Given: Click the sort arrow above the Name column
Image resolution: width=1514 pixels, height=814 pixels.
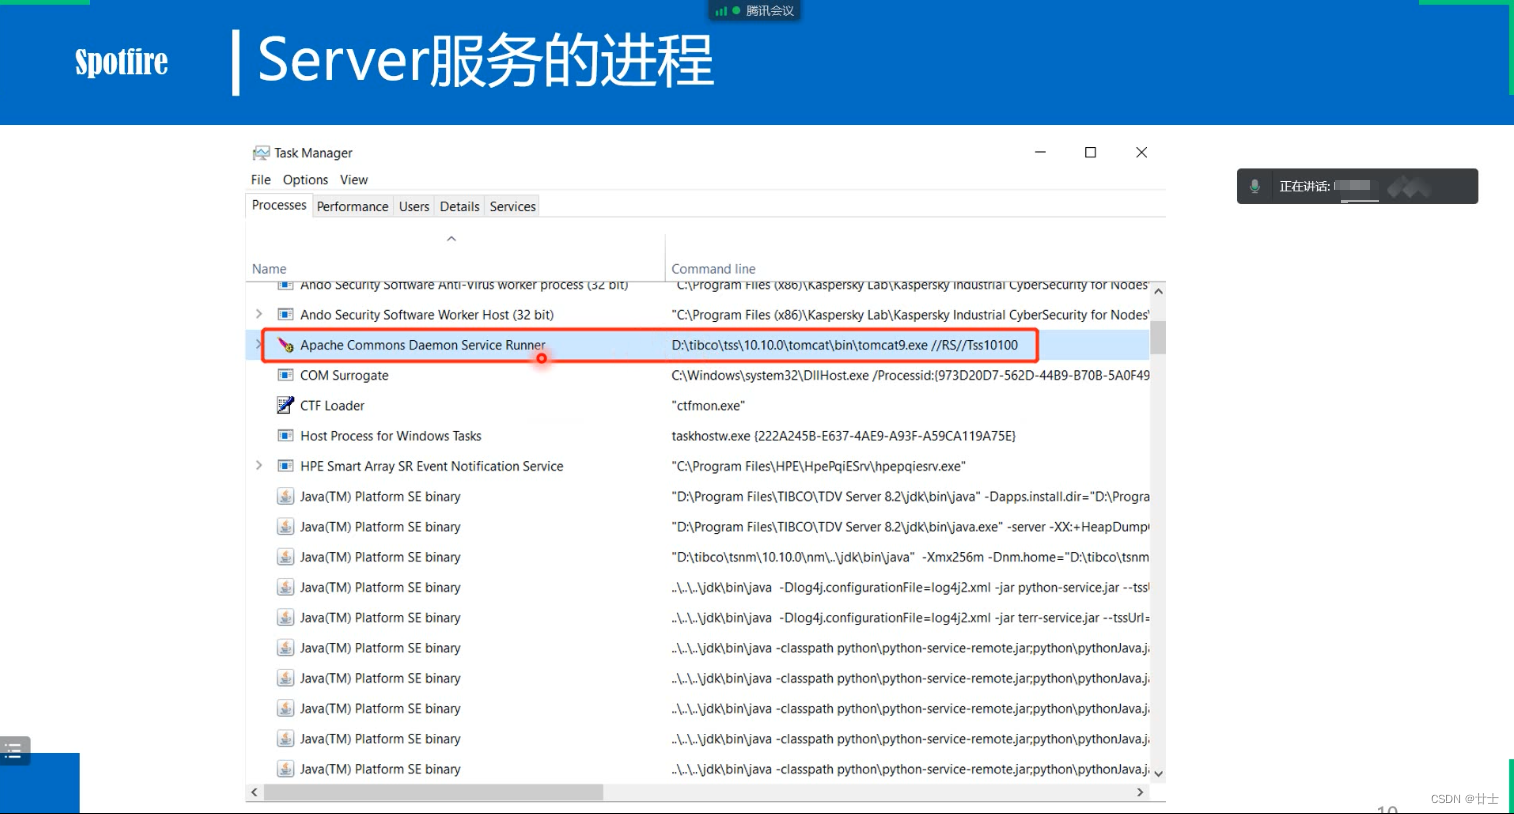Looking at the screenshot, I should pyautogui.click(x=451, y=238).
